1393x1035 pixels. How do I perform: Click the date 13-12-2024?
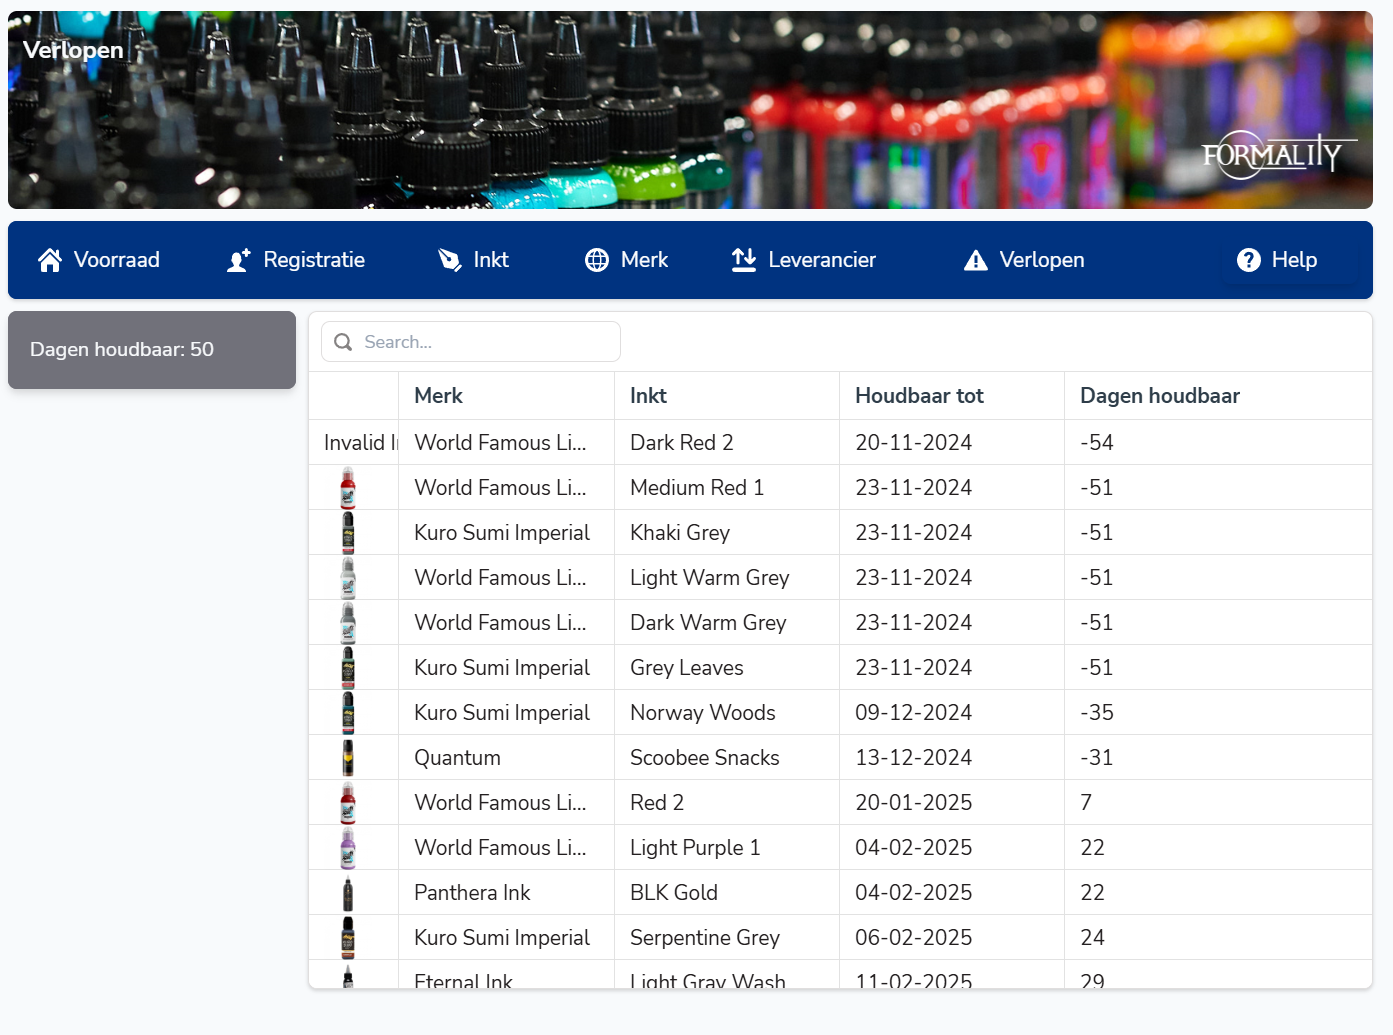[x=913, y=758]
